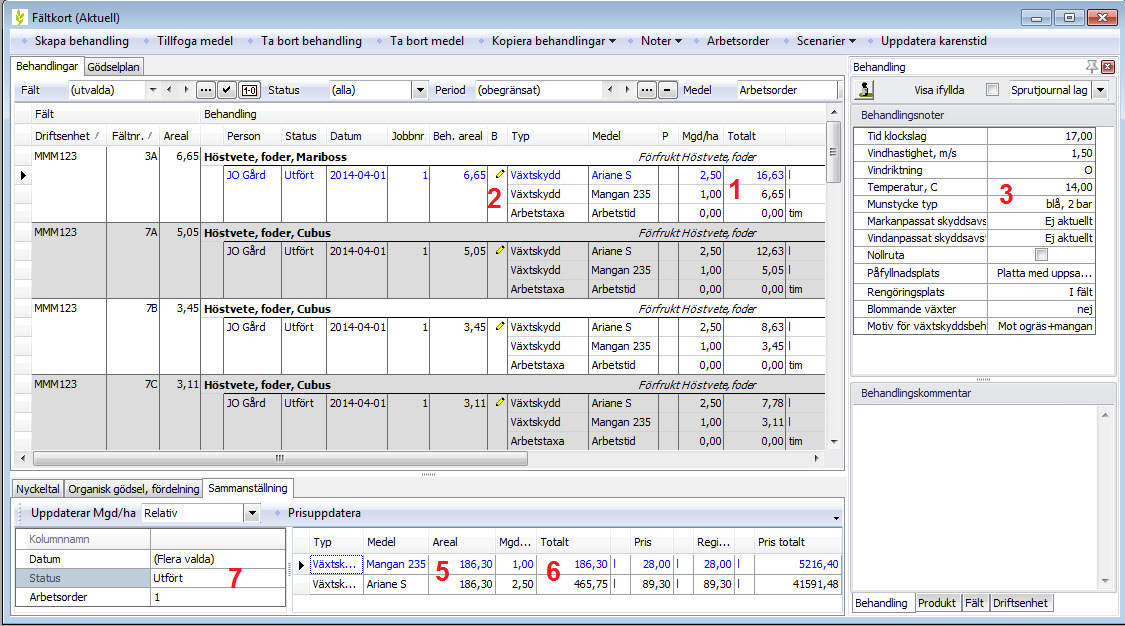Screen dimensions: 1125x626
Task: Pin the Behandling side panel
Action: click(1091, 67)
